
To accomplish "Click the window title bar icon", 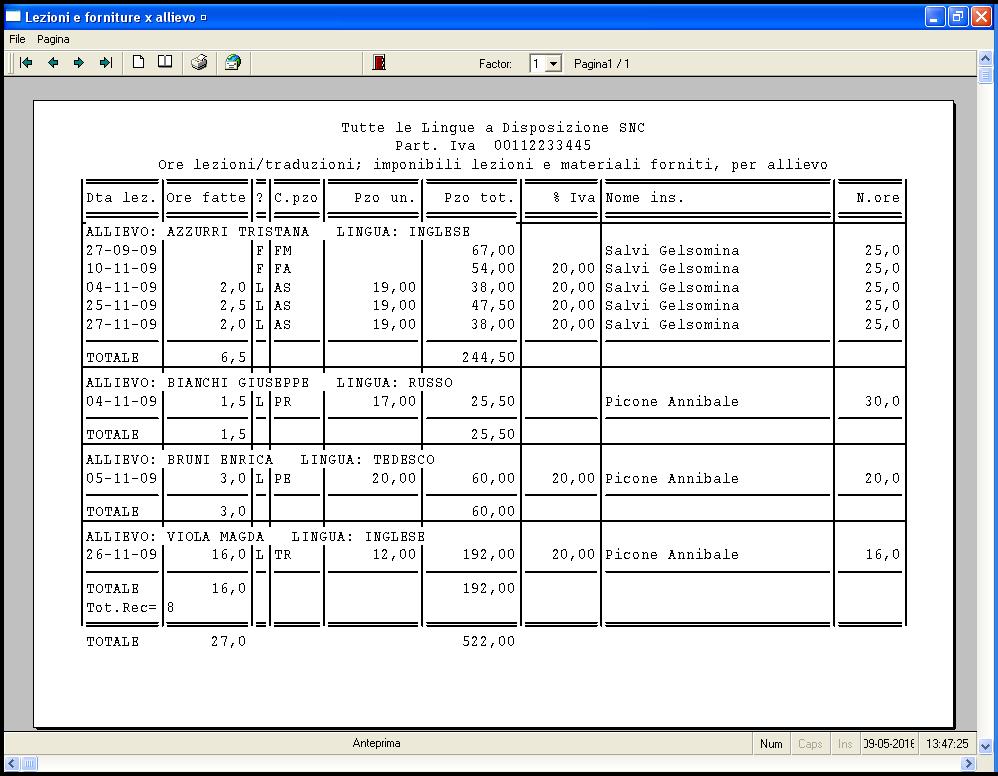I will point(13,17).
